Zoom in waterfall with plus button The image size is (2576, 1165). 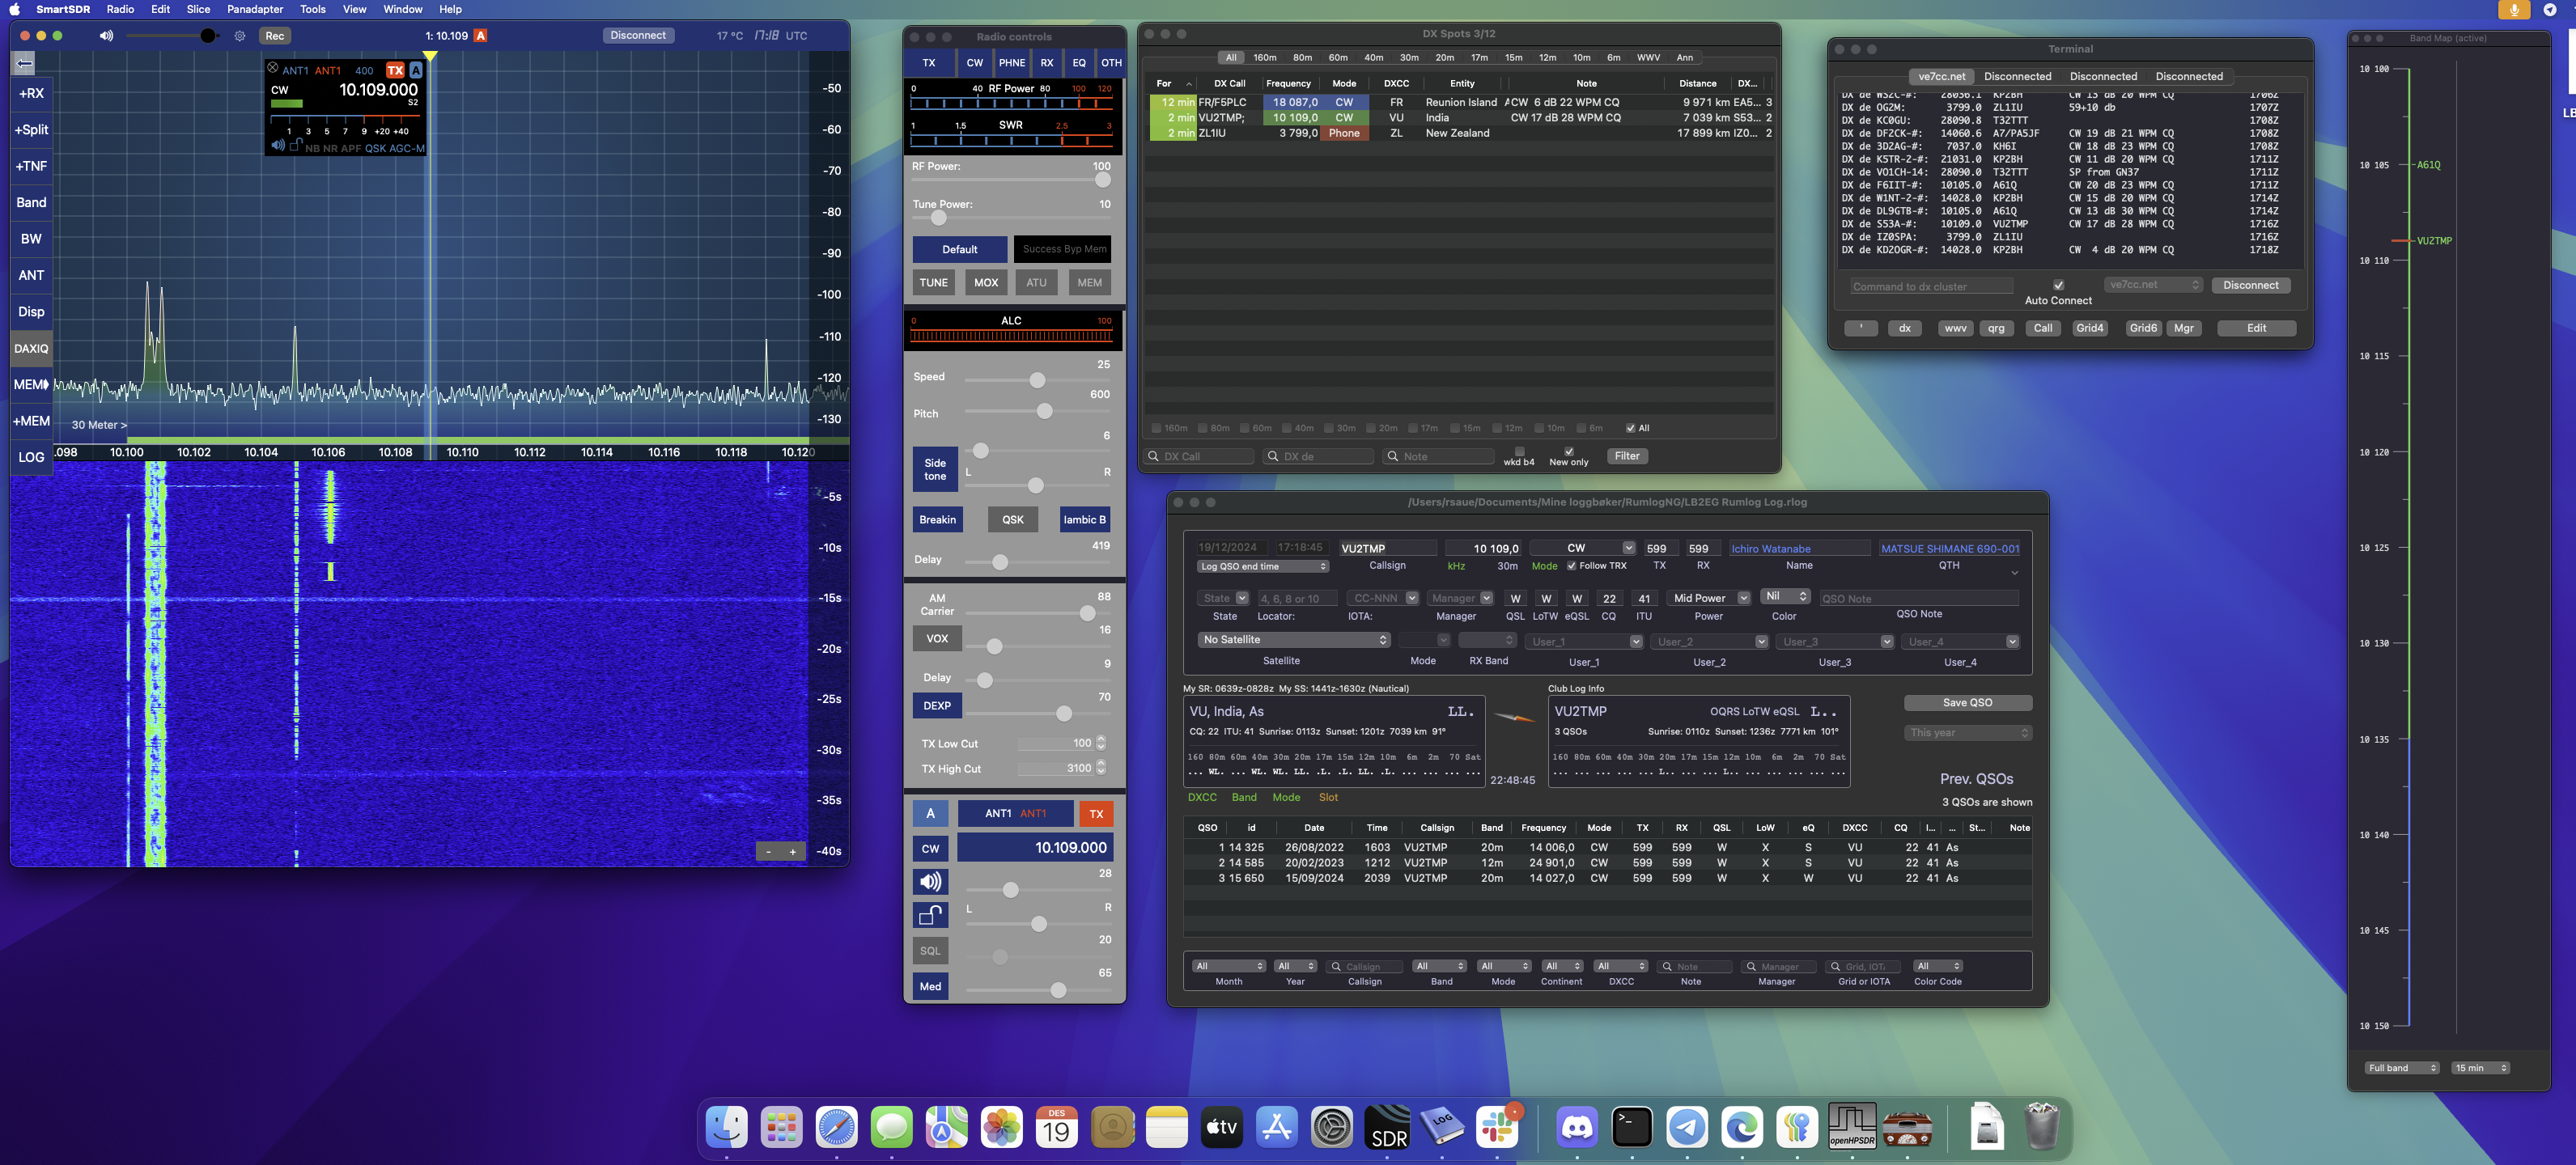[x=793, y=852]
